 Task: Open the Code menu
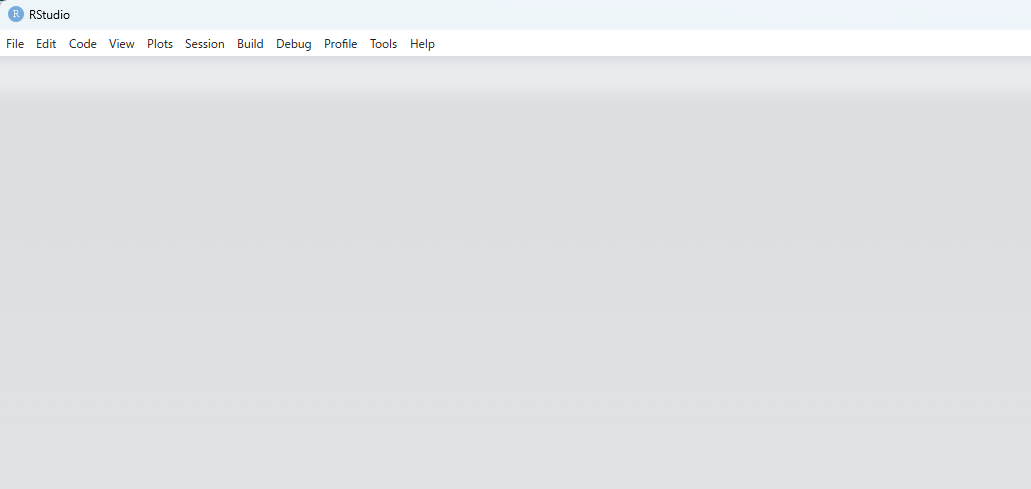pyautogui.click(x=83, y=44)
